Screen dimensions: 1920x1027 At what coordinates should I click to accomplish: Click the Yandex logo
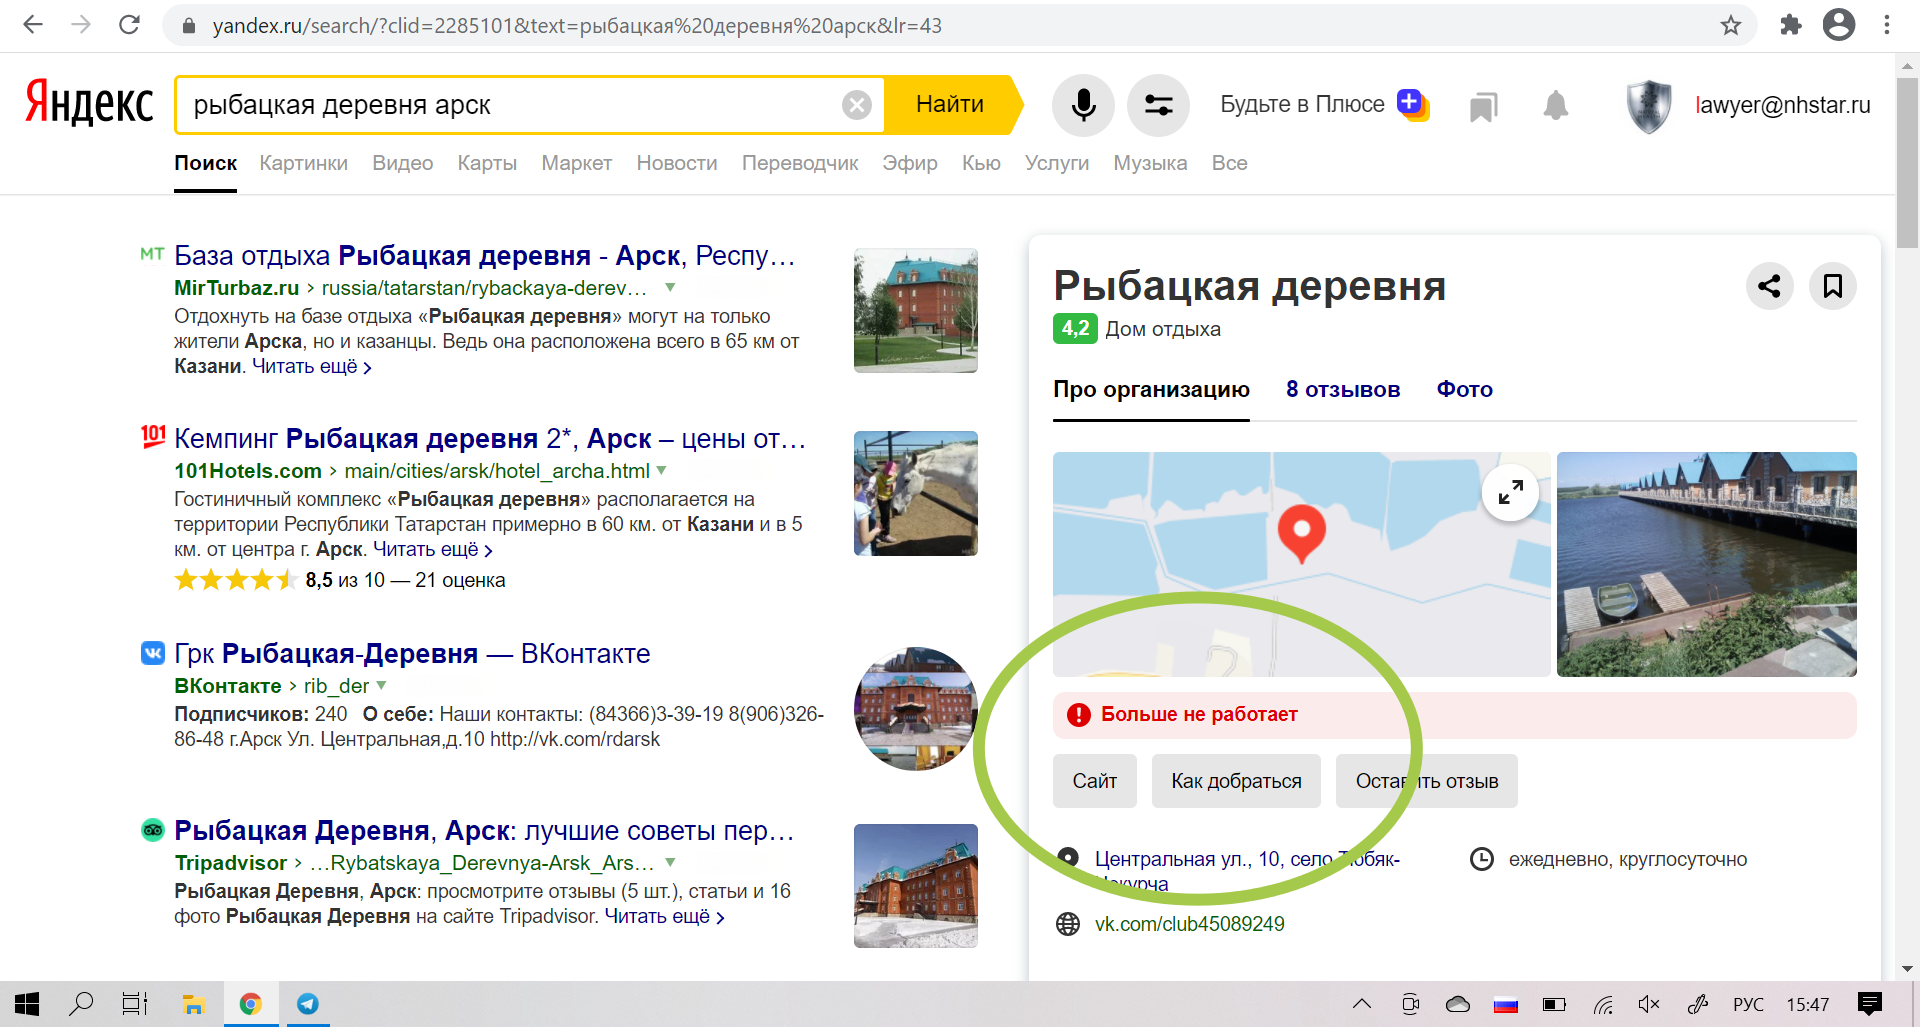pos(89,103)
